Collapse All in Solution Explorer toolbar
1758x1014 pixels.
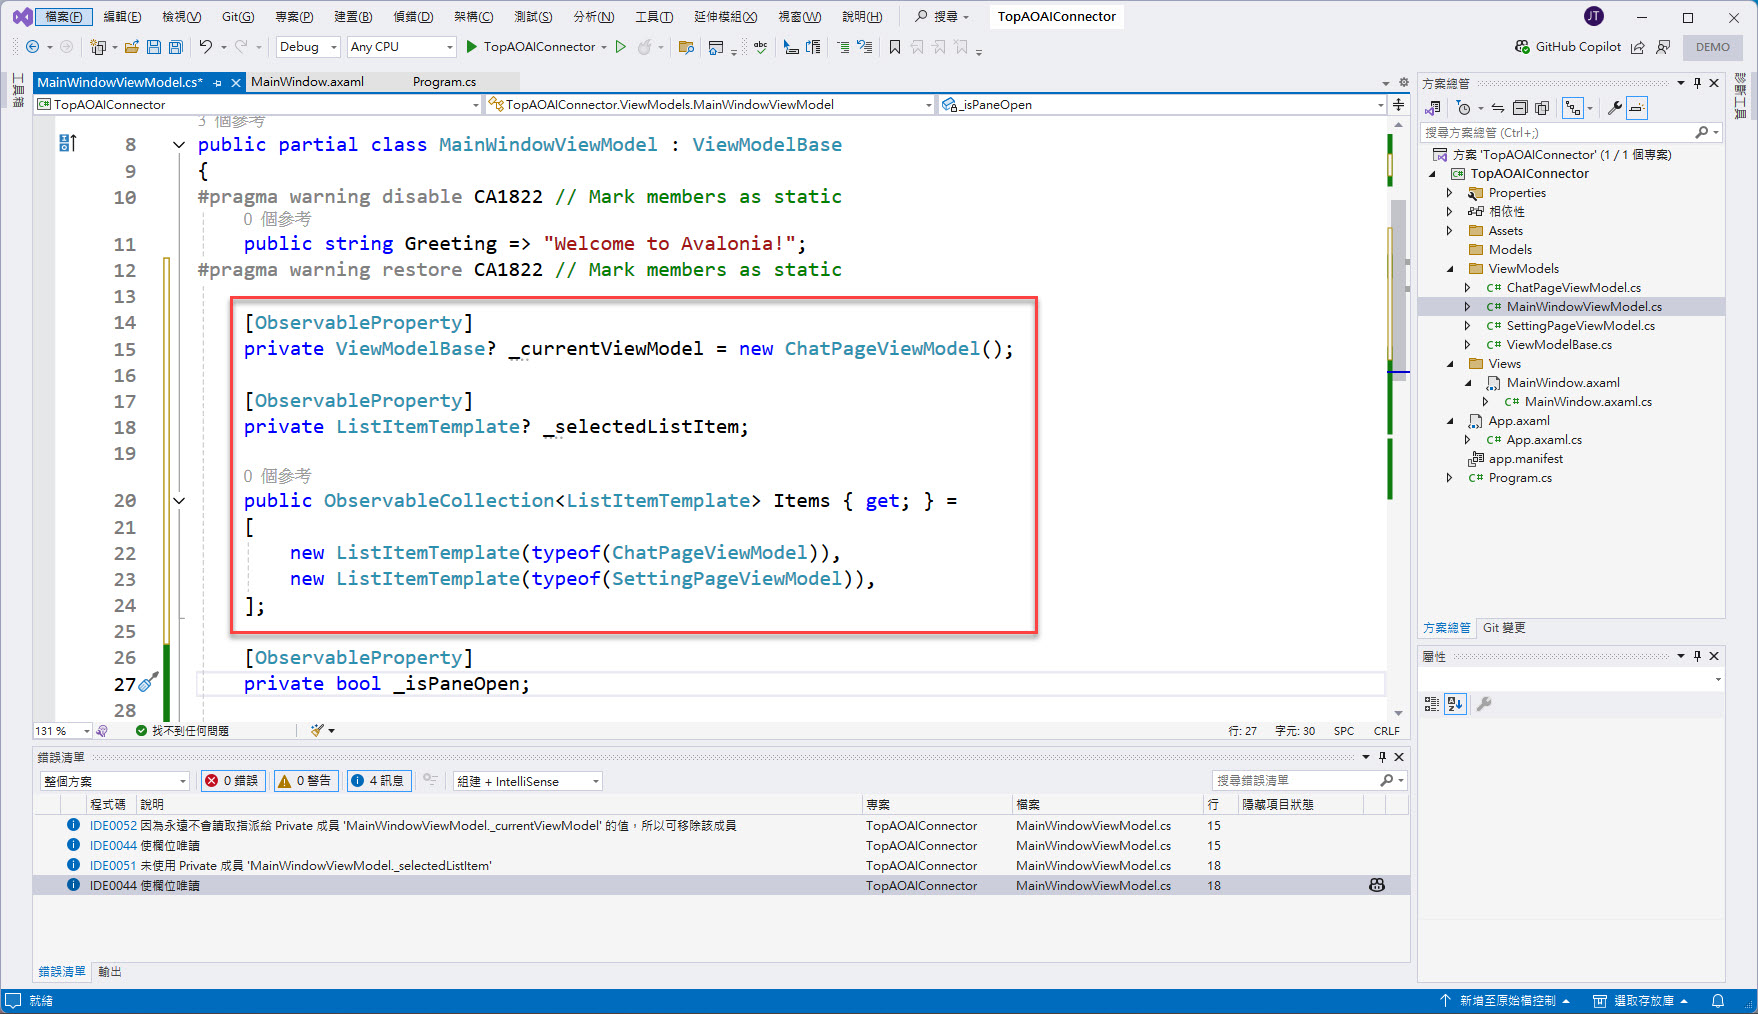click(1520, 108)
